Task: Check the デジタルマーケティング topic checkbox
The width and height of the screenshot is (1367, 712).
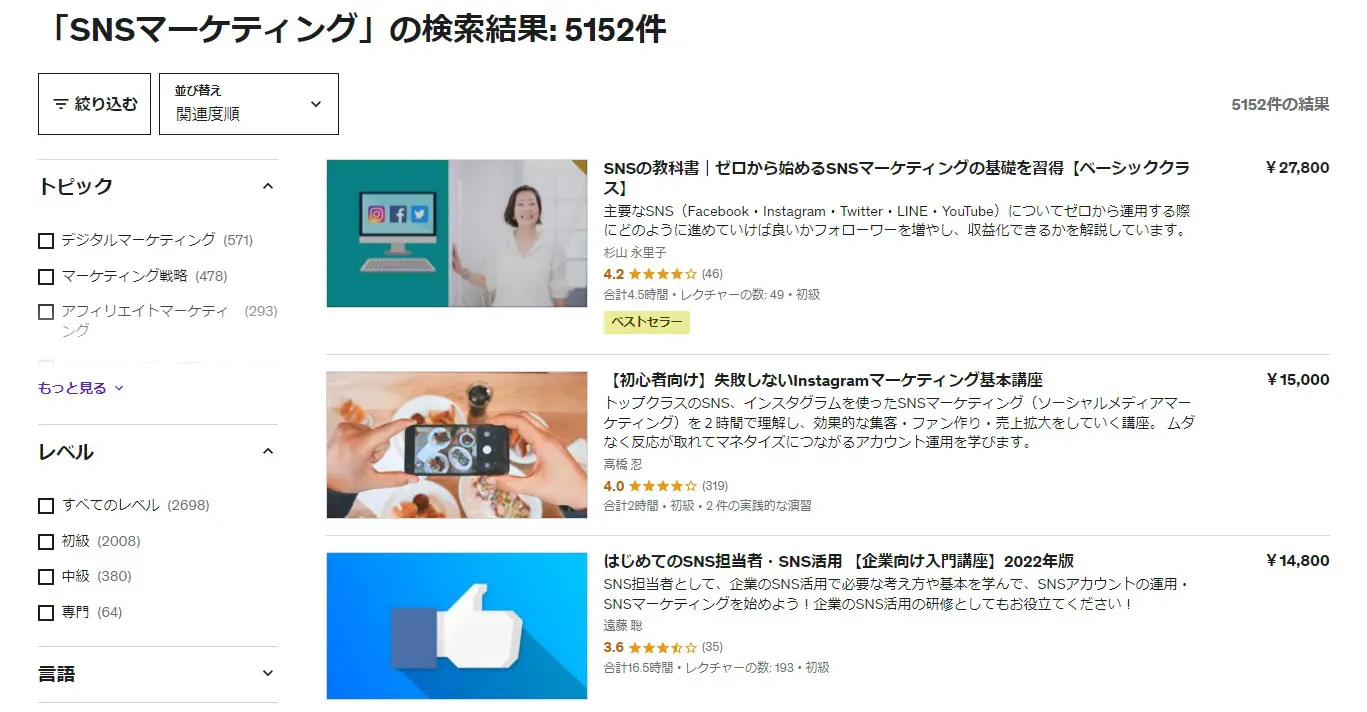Action: (46, 241)
